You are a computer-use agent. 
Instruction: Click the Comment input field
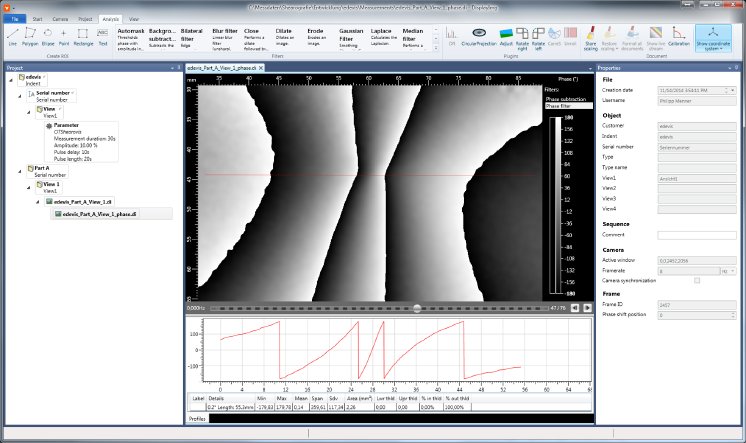[x=697, y=235]
